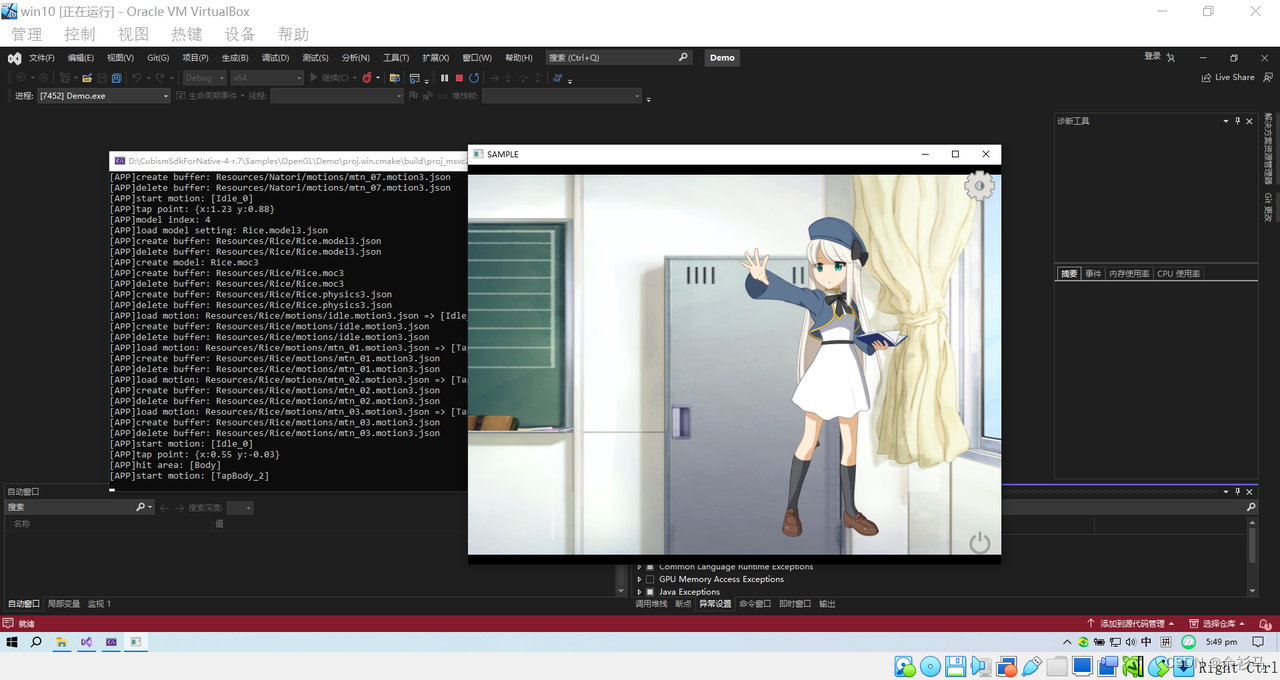Click the search magnifier icon in VS search box

click(x=683, y=58)
